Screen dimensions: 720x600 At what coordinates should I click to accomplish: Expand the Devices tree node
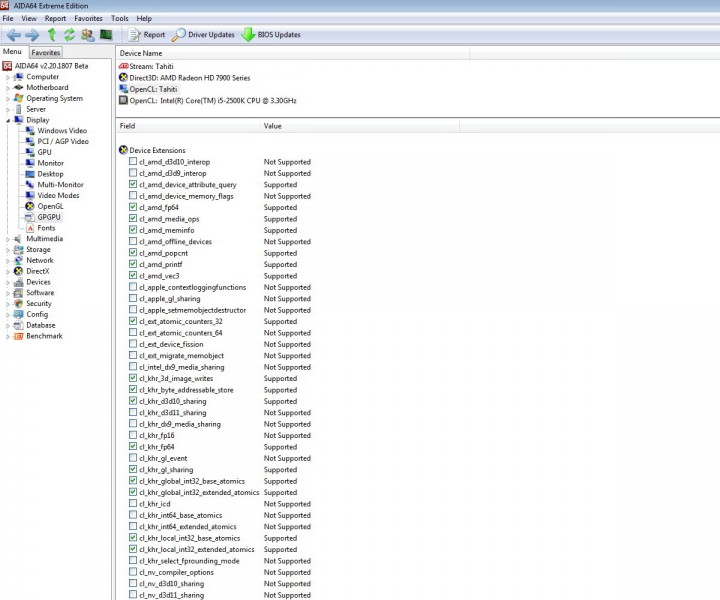click(8, 282)
